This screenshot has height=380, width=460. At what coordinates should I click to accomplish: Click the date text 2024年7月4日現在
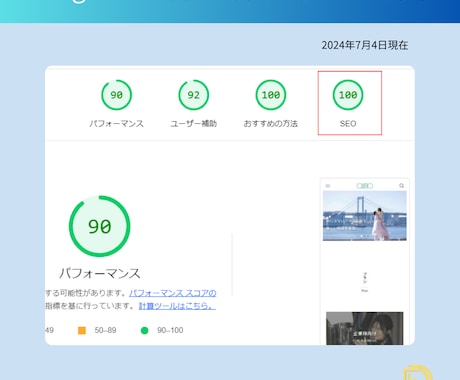365,45
